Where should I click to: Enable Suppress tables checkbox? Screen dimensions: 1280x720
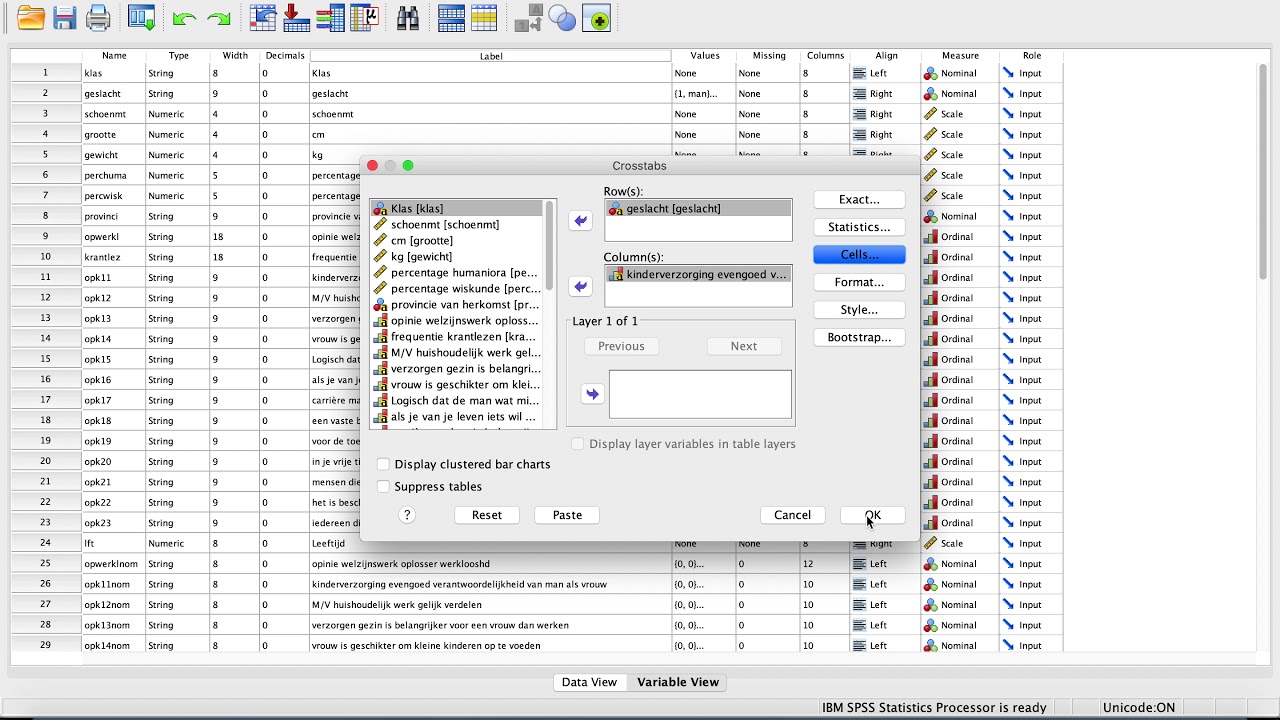pos(383,486)
